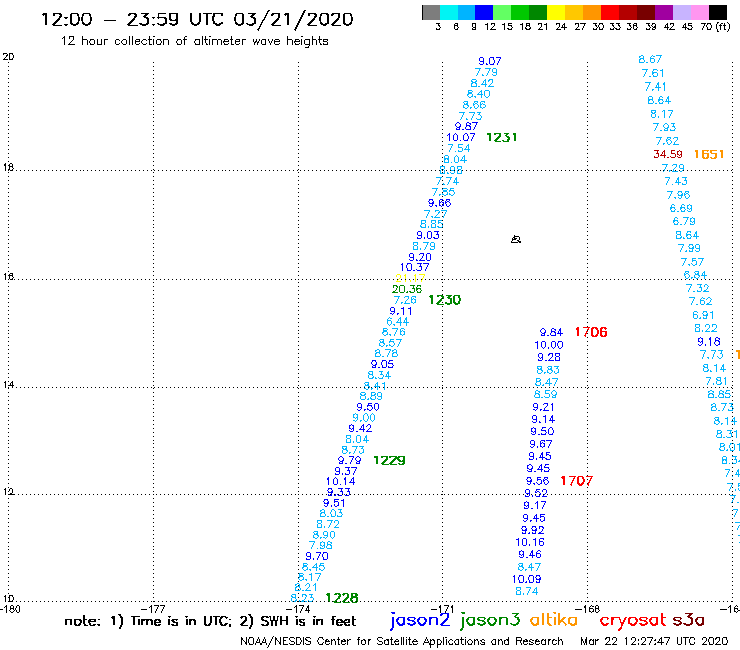Click the 'NOAA/NESDIS Center for Satellite Applications and Research' credit

402,641
